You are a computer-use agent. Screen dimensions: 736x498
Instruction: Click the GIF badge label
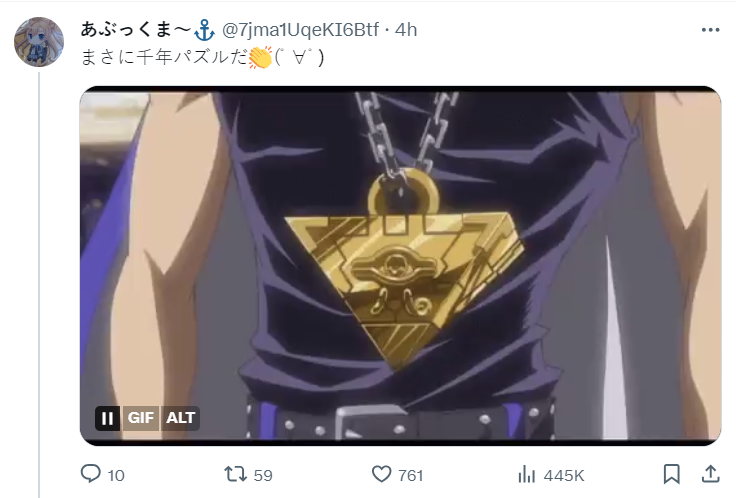pyautogui.click(x=140, y=418)
